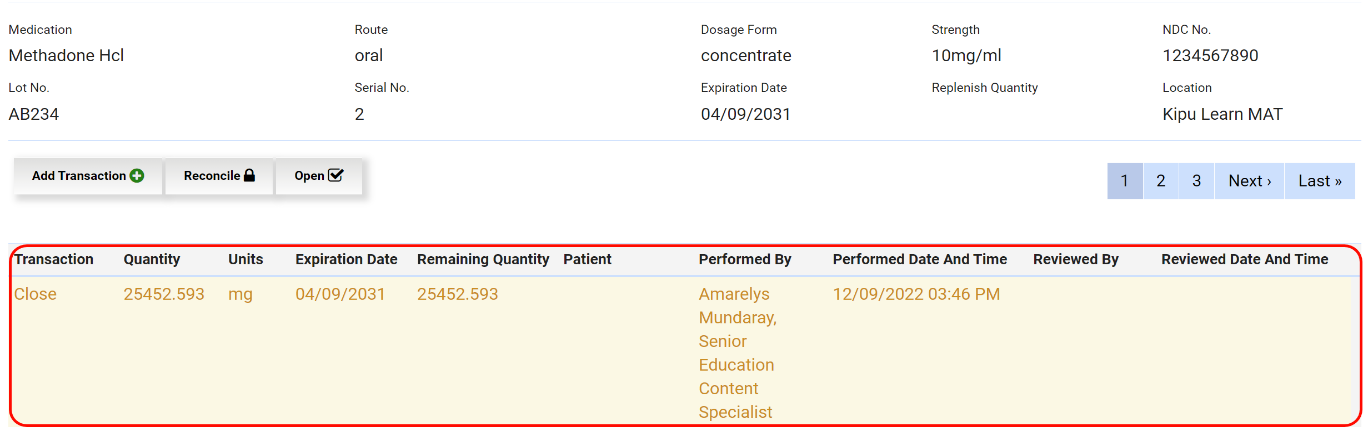Click the green plus icon on Add Transaction

[137, 176]
